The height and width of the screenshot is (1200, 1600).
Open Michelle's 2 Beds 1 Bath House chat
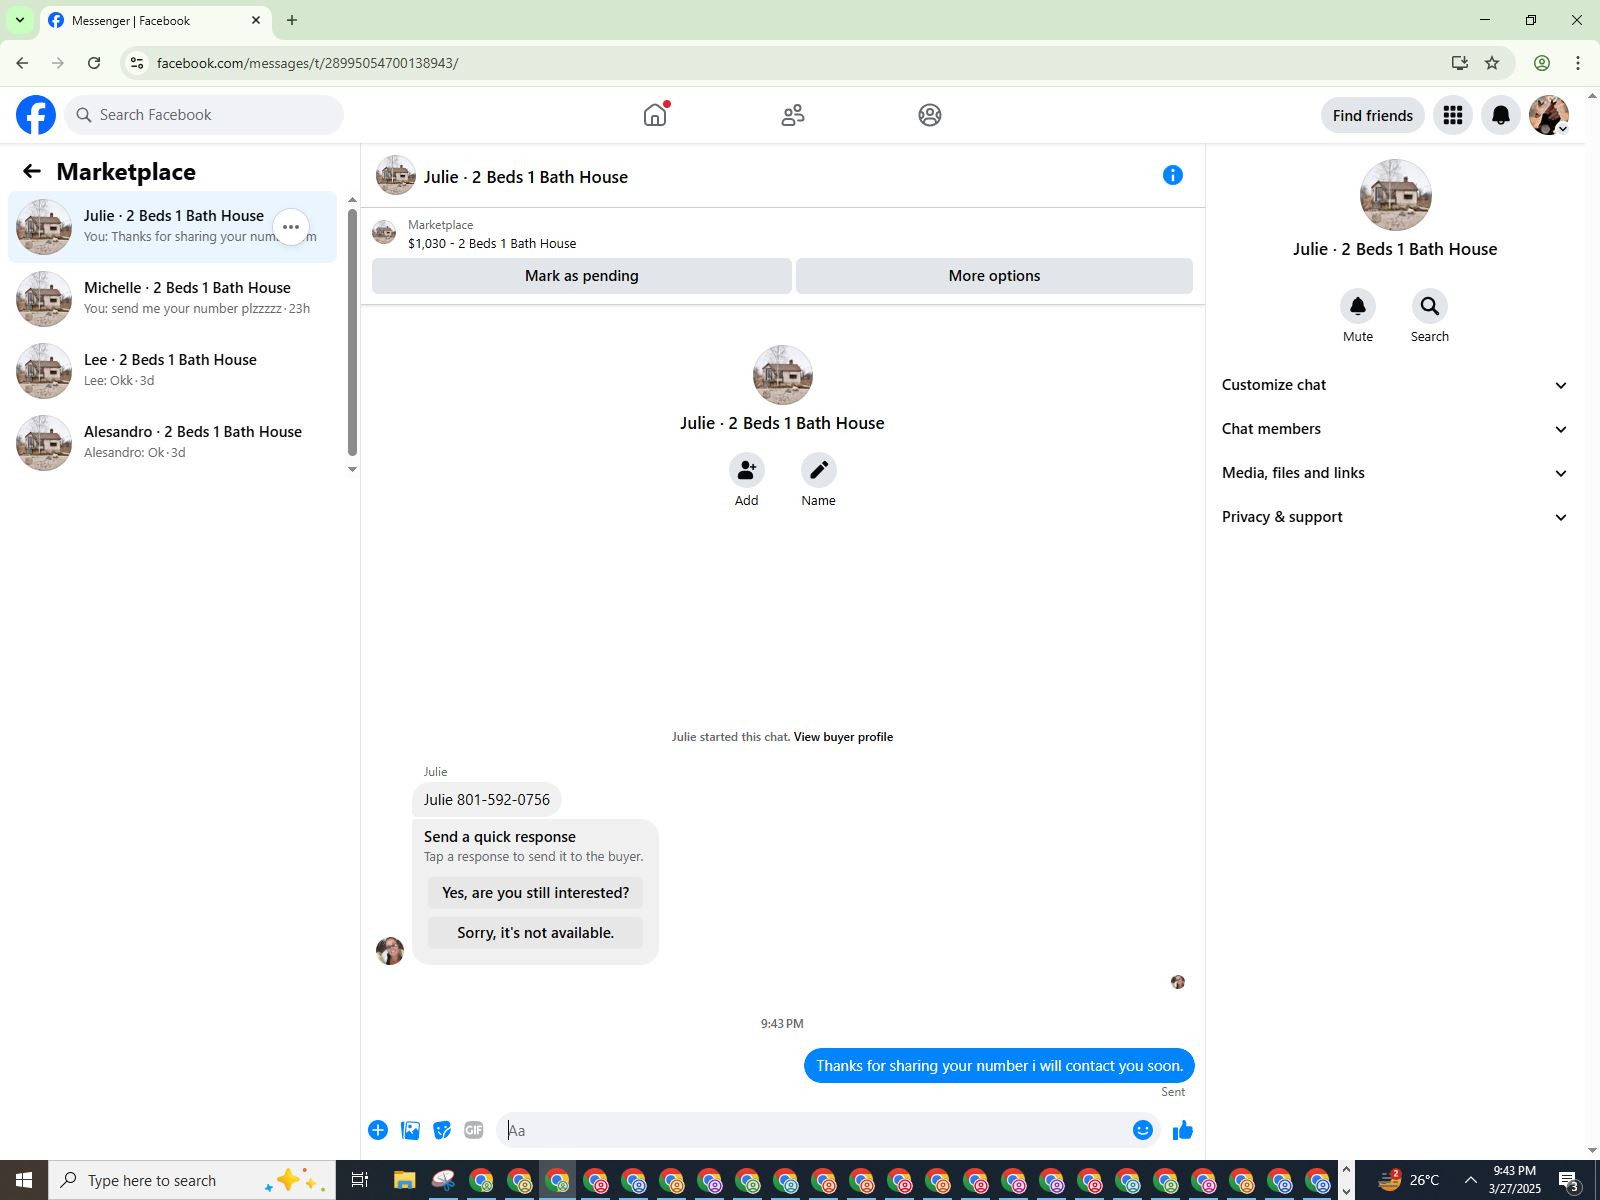click(x=173, y=299)
